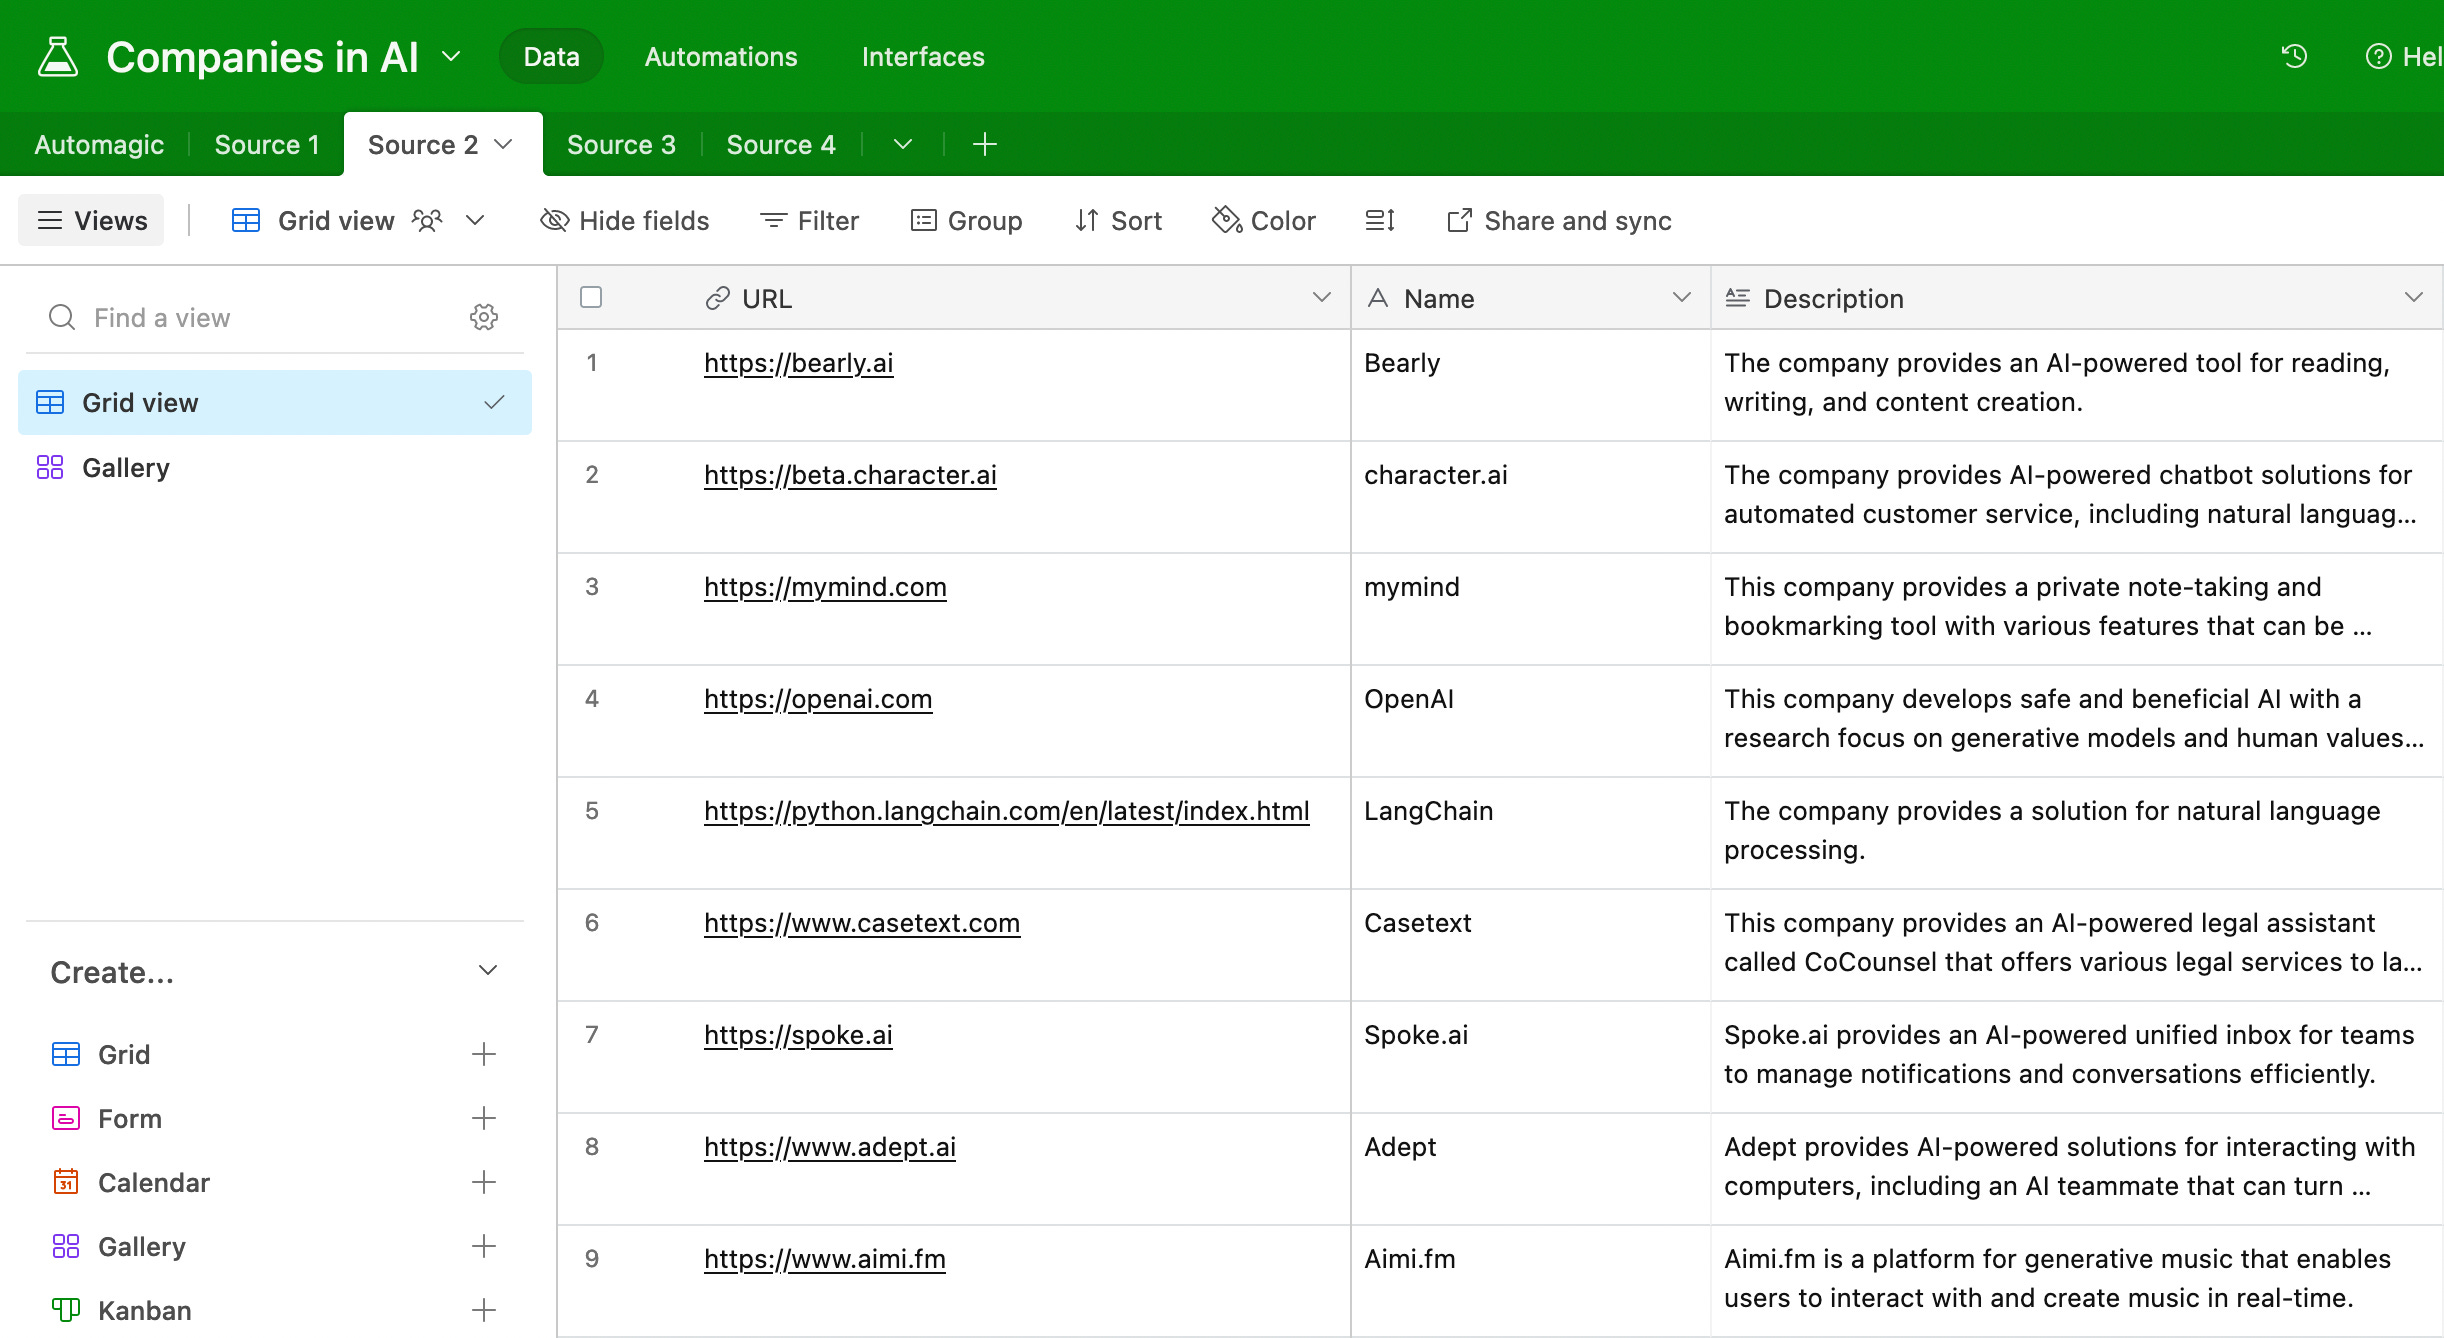Open the Group options
This screenshot has width=2444, height=1338.
tap(966, 220)
